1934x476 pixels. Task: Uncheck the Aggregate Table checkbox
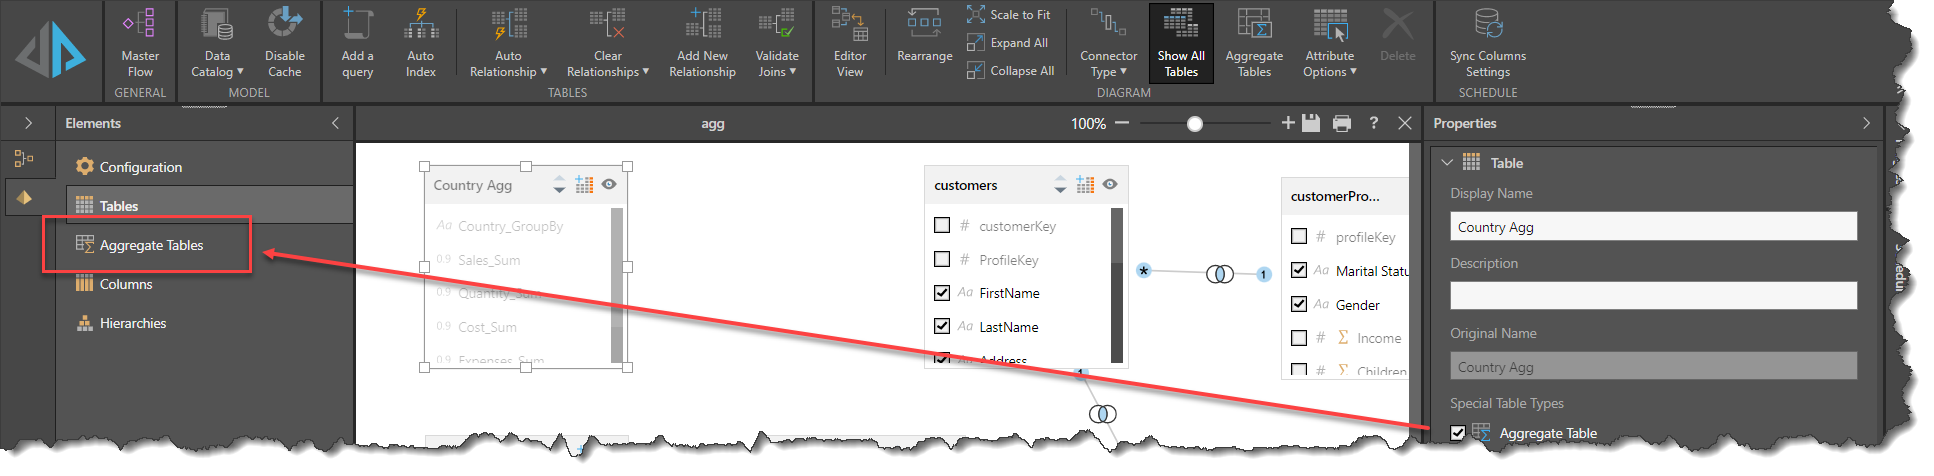[1458, 433]
